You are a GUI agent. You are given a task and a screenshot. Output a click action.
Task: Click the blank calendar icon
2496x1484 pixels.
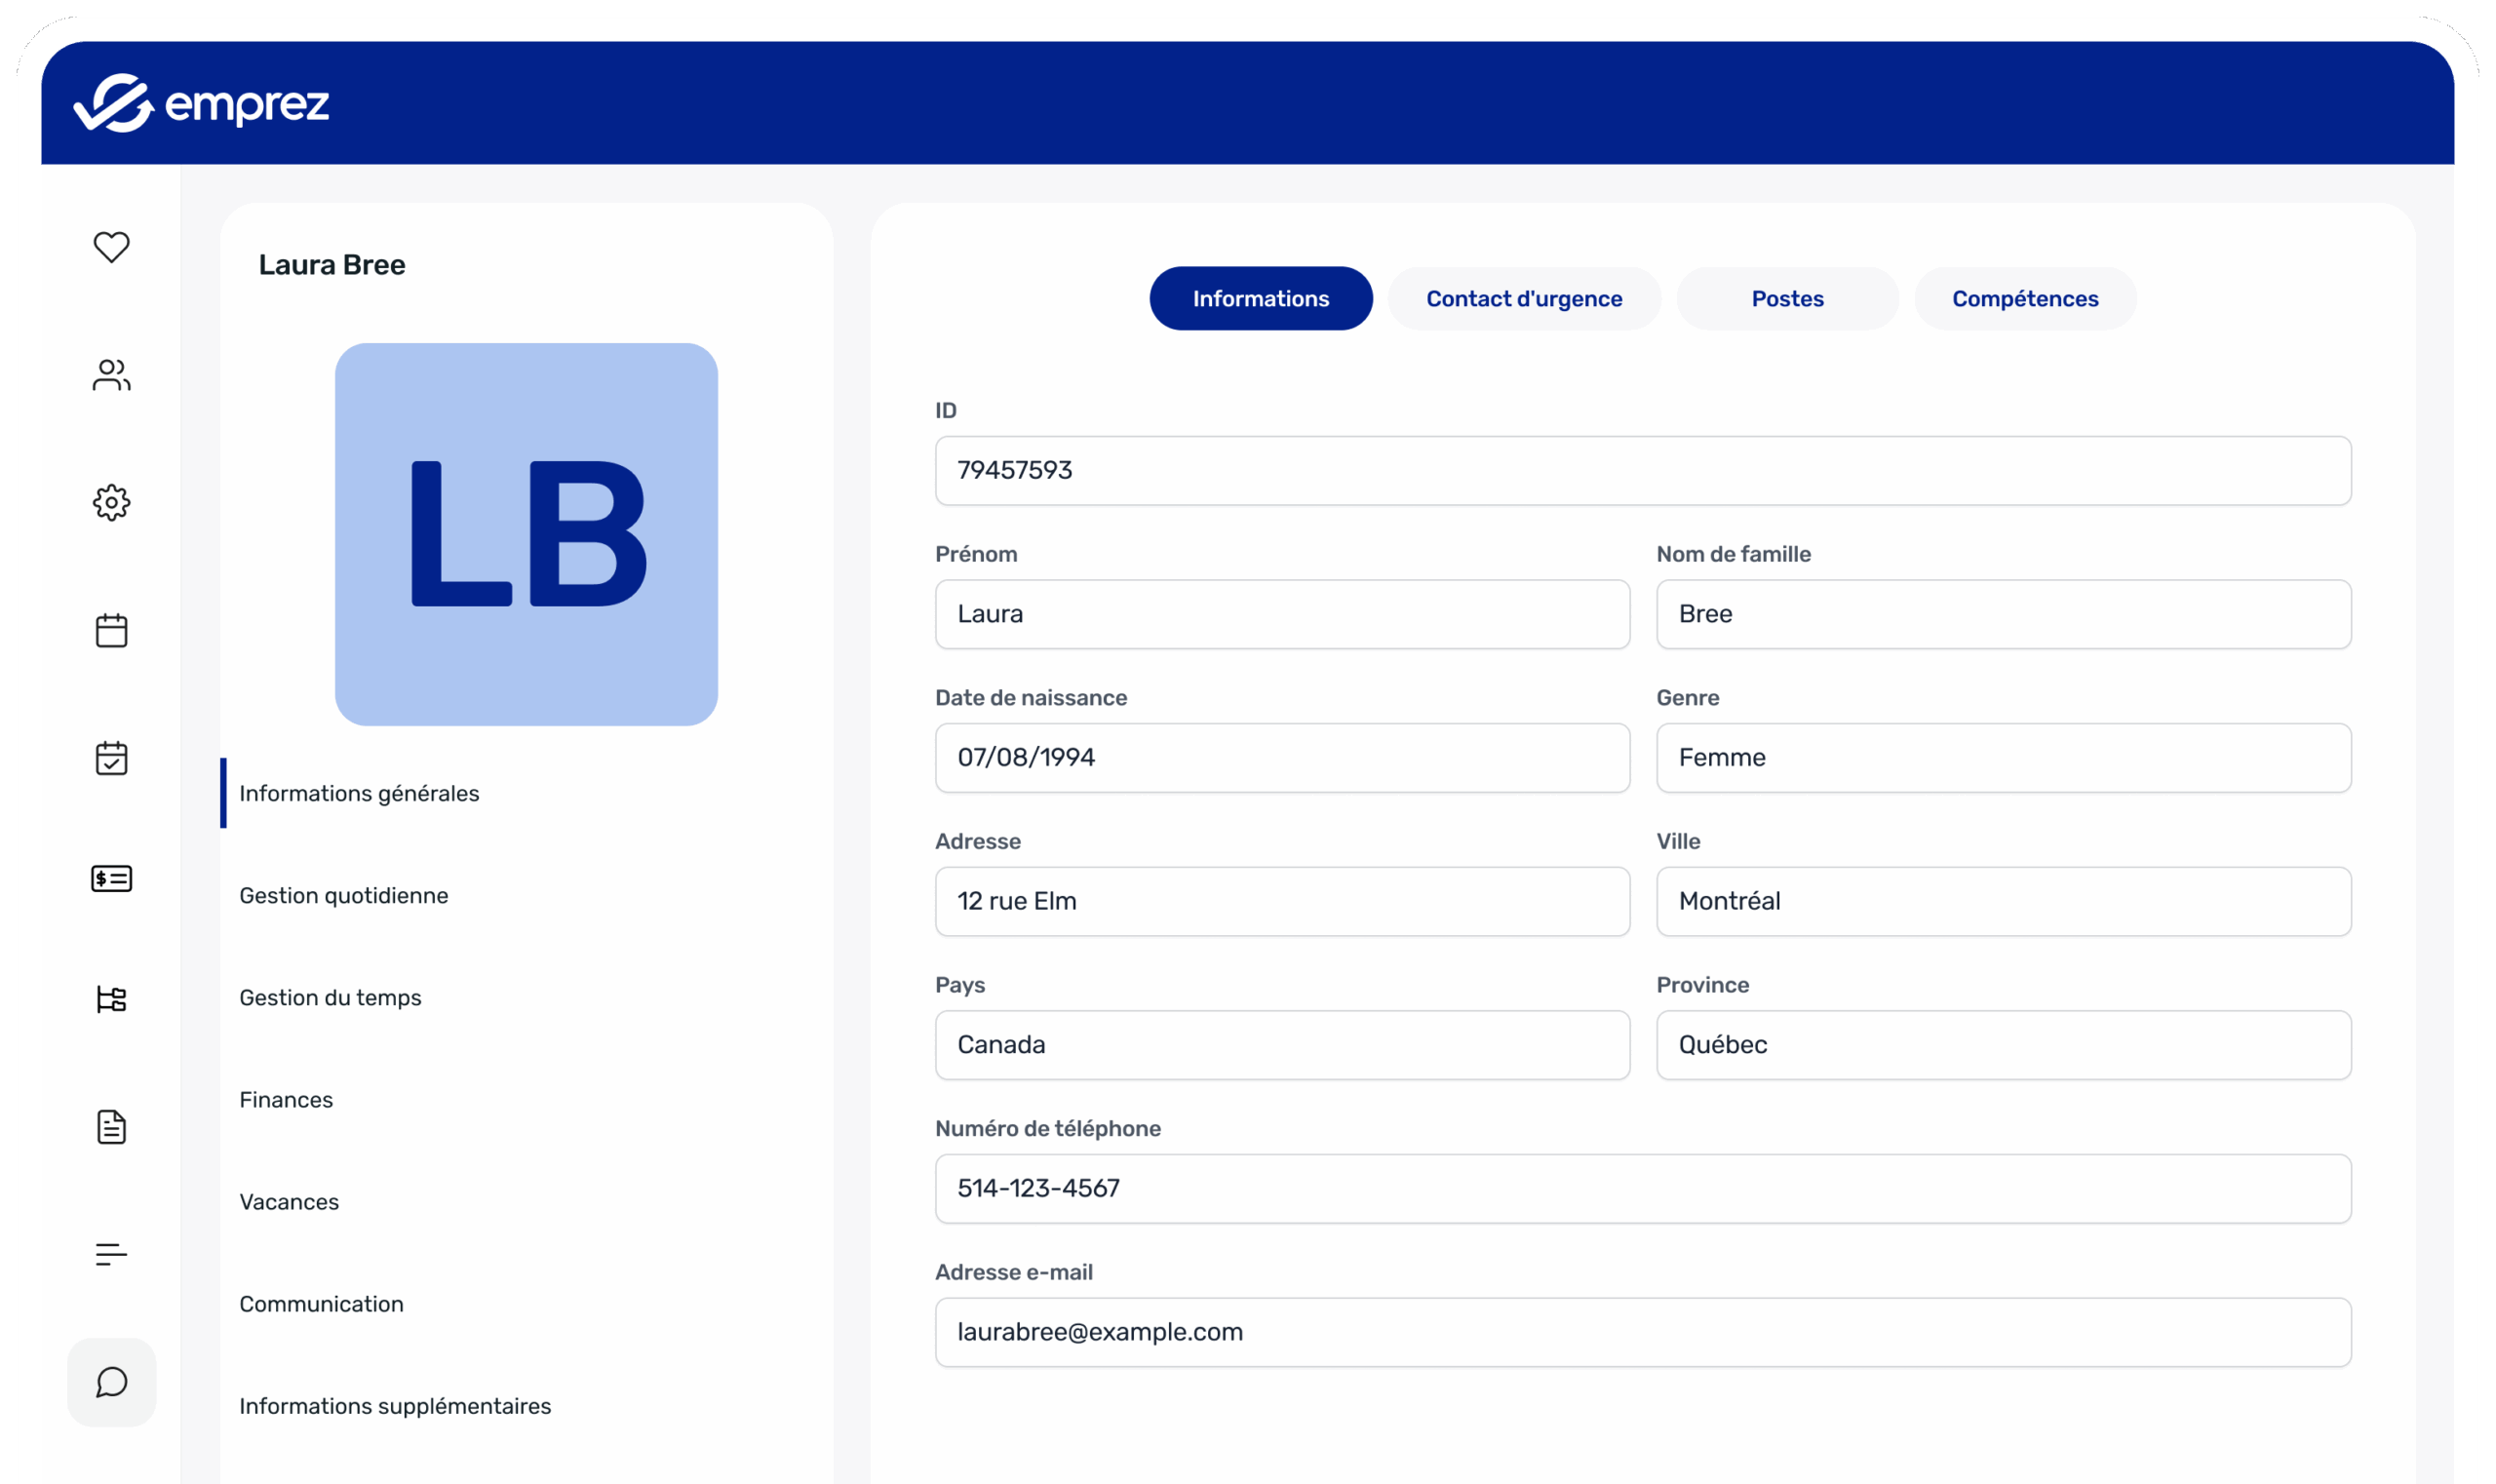click(111, 630)
